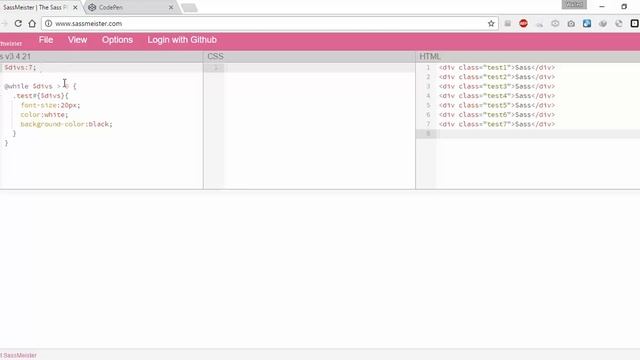Open a new browser tab
Viewport: 640px width, 360px height.
pos(189,8)
